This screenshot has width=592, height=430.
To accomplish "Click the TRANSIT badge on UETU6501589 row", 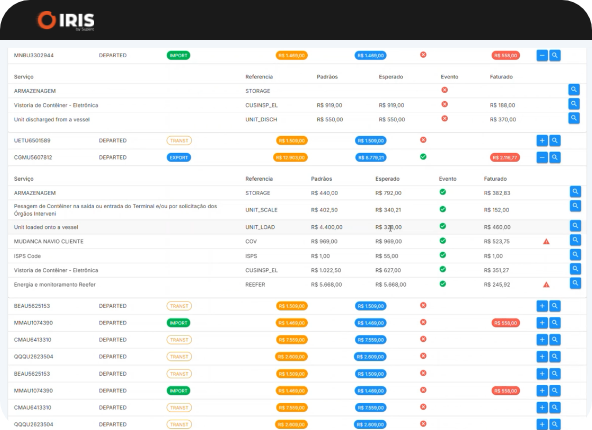I will [179, 140].
